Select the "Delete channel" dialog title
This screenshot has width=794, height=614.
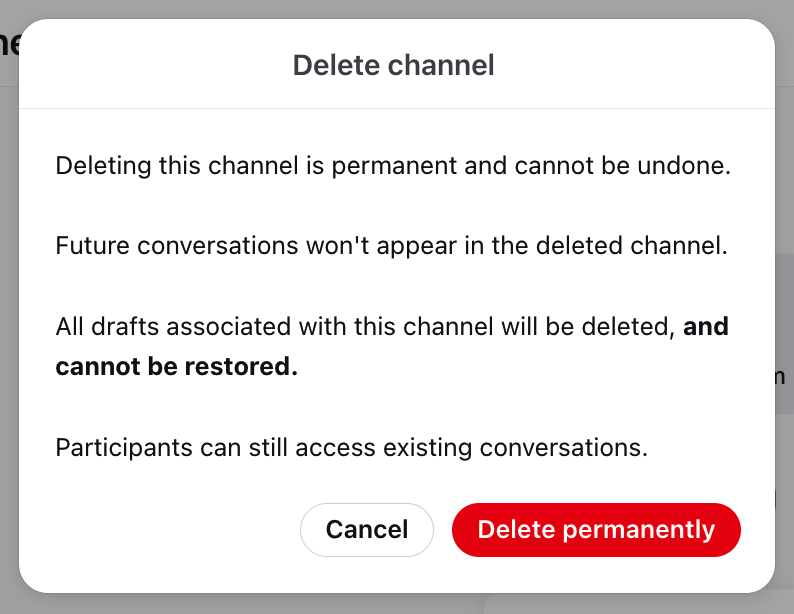point(393,65)
